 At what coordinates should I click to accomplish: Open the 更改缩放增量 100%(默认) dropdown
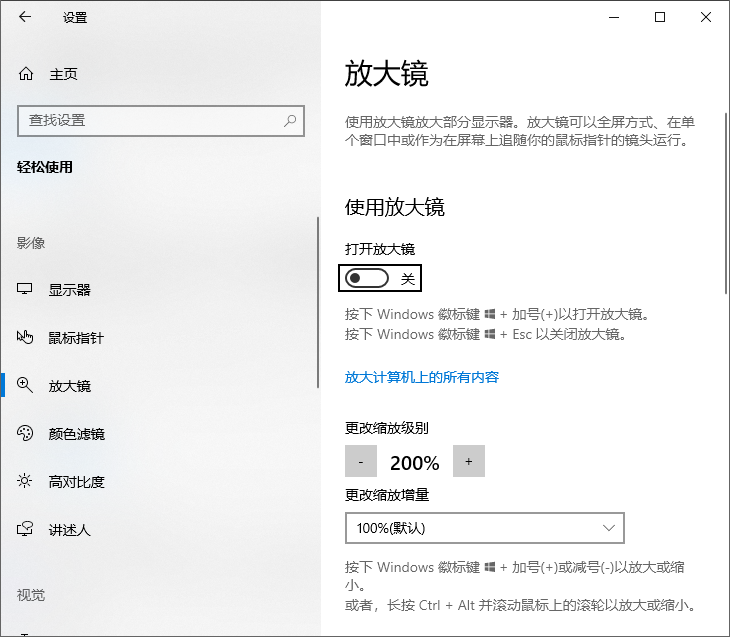(x=485, y=528)
